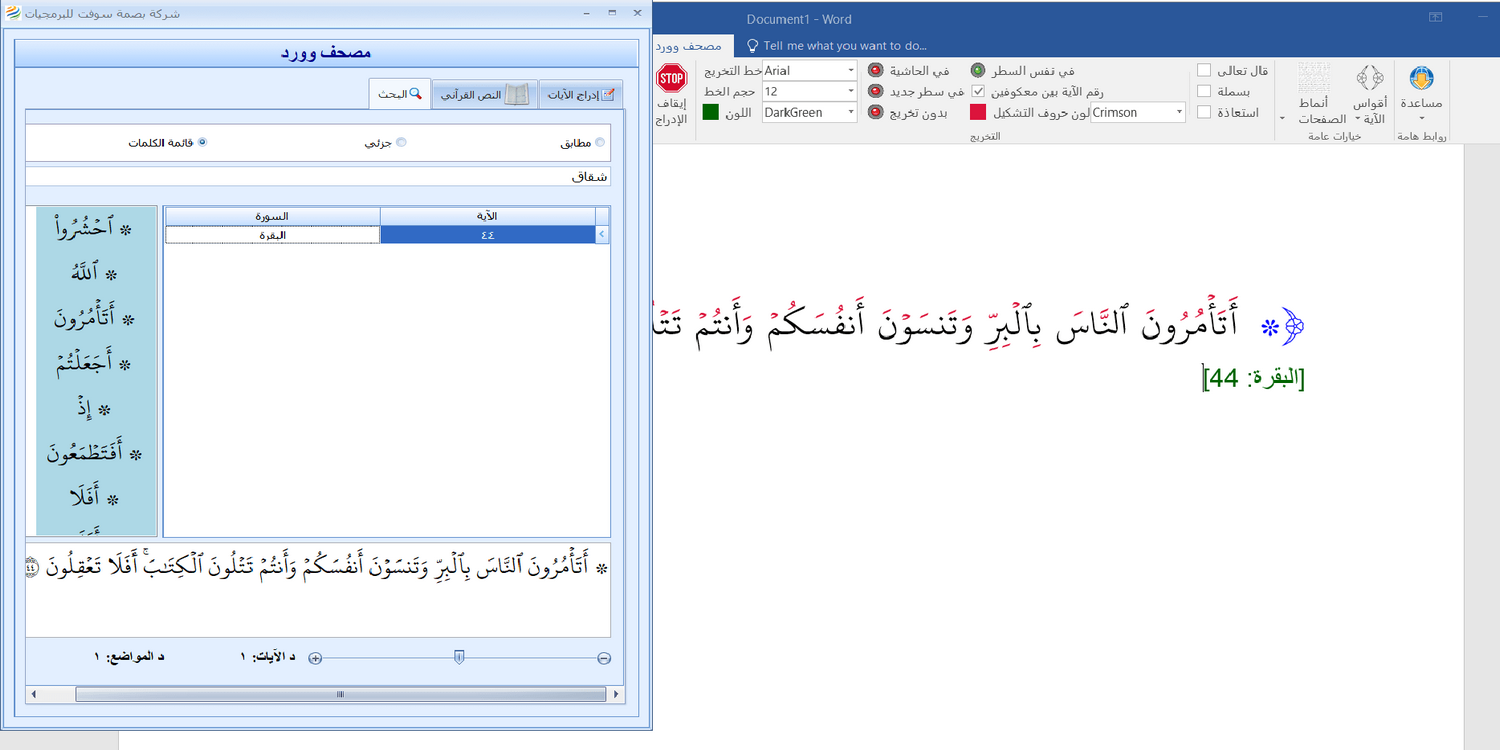Choose the في سطر جديد citation option
The image size is (1500, 750).
[x=875, y=92]
